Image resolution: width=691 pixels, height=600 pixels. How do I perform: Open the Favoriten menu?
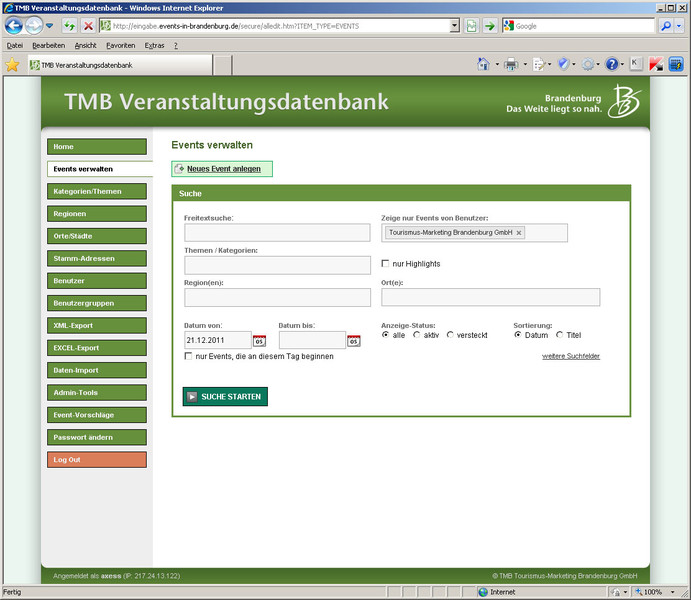point(120,45)
